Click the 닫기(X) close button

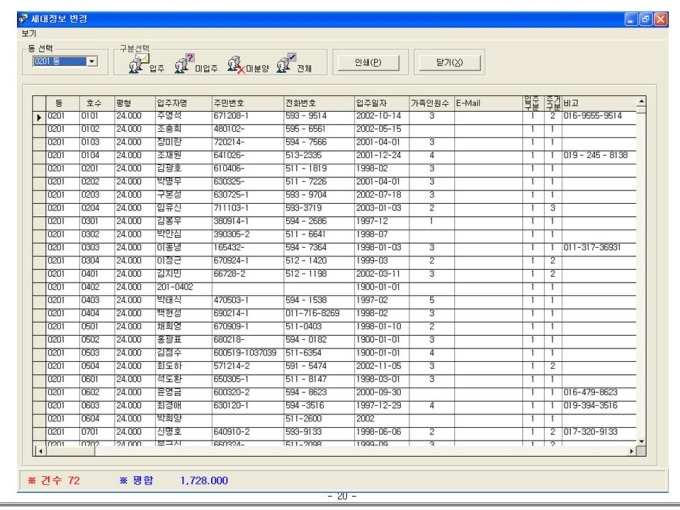[x=449, y=62]
